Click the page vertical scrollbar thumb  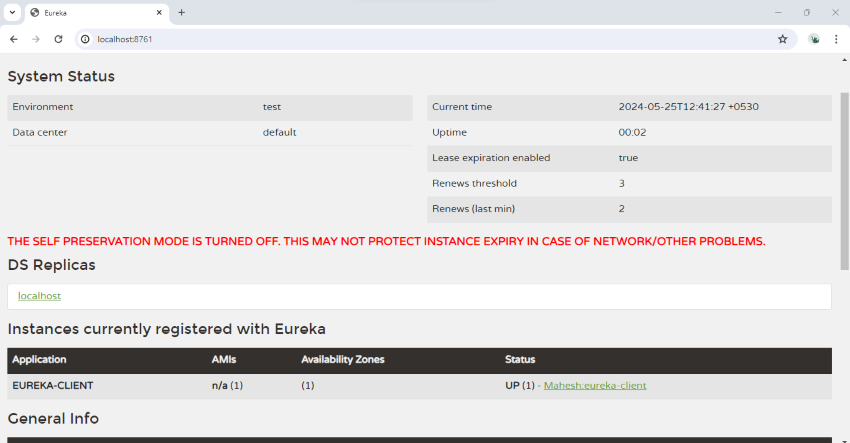pos(844,181)
